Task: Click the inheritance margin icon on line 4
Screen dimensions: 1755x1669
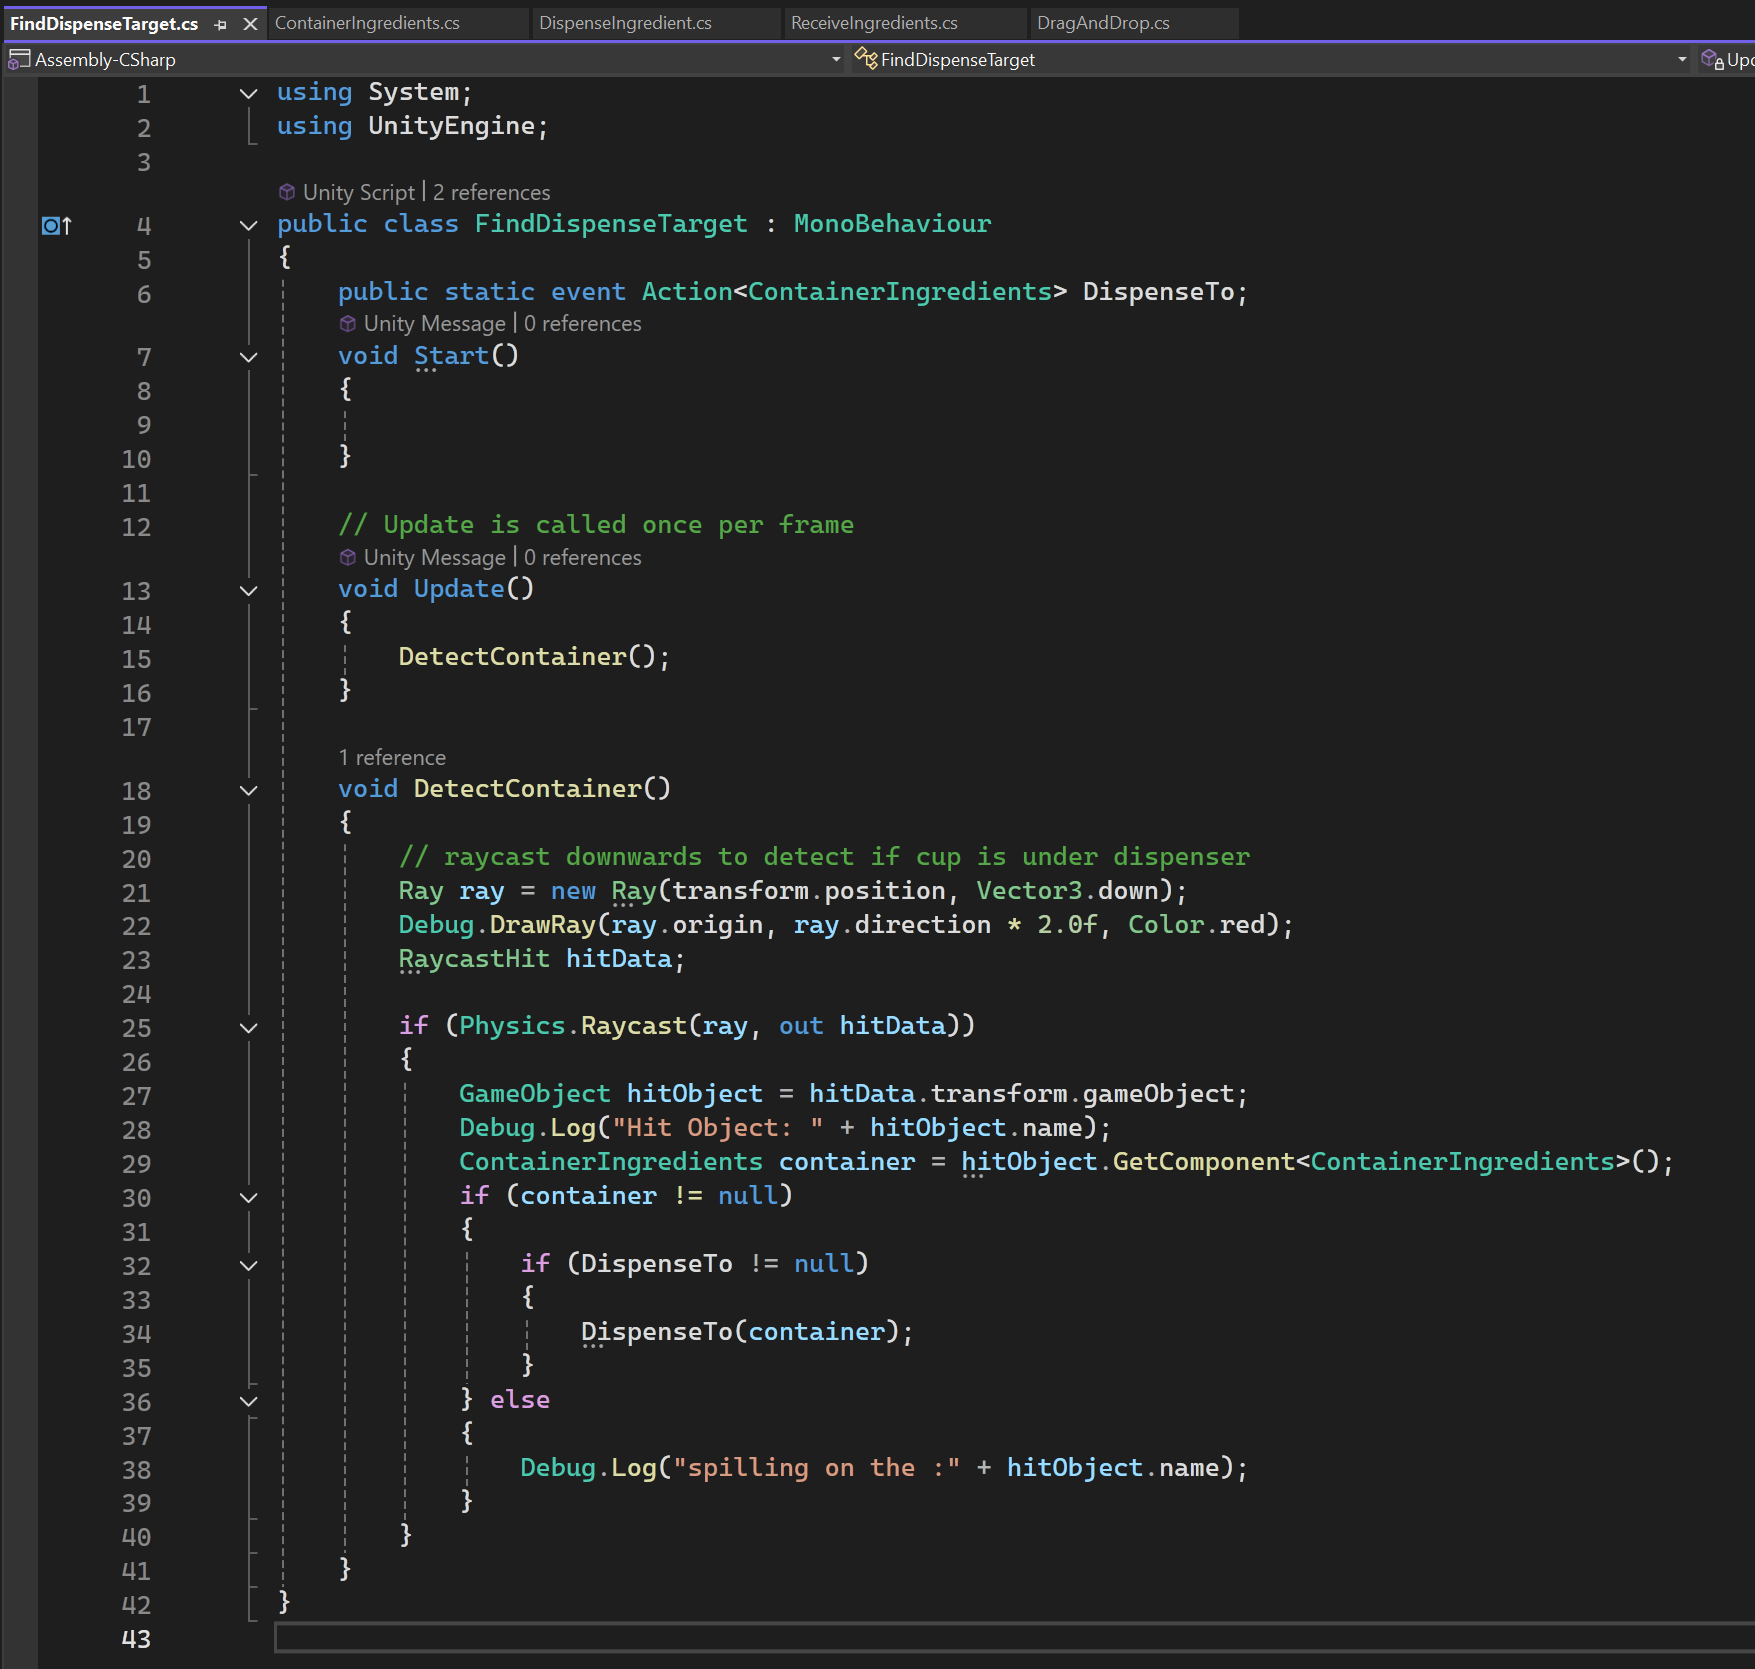Action: [x=57, y=226]
